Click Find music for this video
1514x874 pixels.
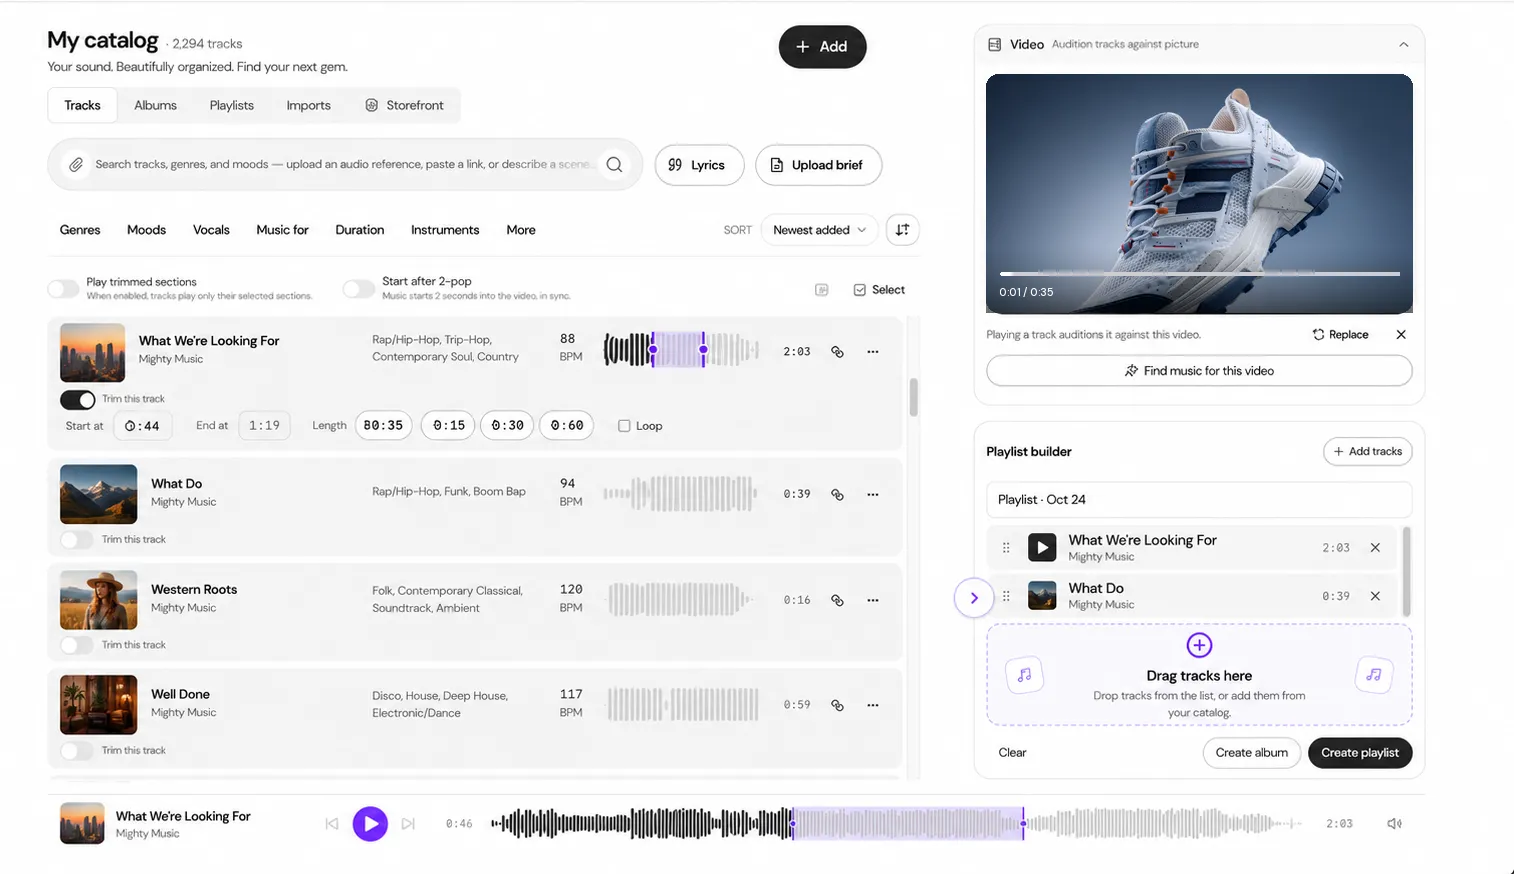(1199, 371)
